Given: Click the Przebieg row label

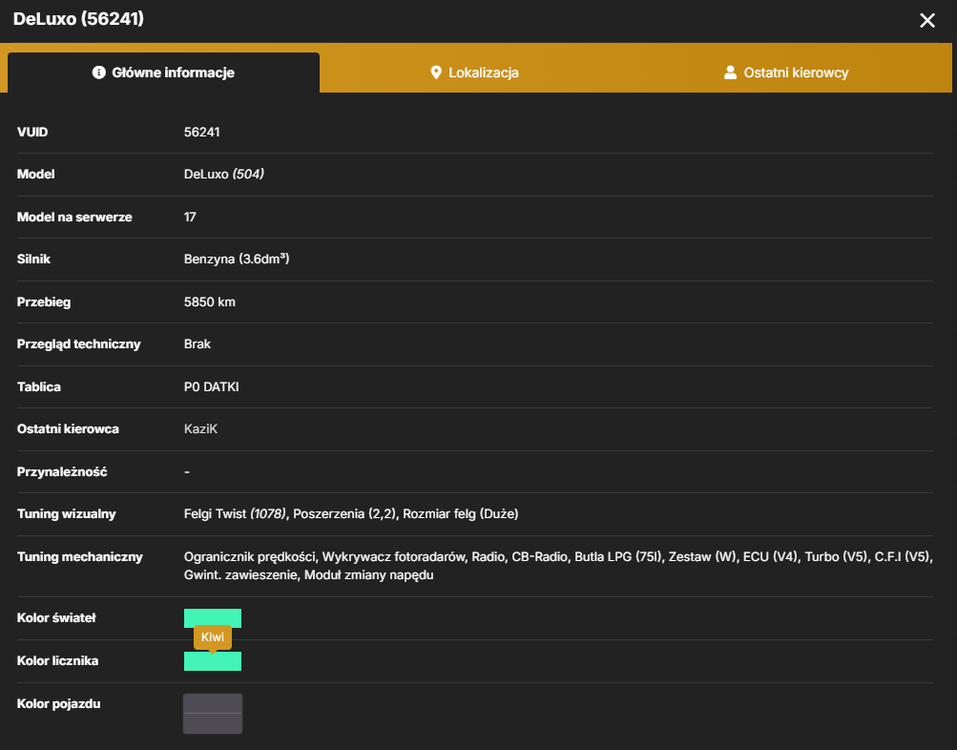Looking at the screenshot, I should pyautogui.click(x=43, y=302).
